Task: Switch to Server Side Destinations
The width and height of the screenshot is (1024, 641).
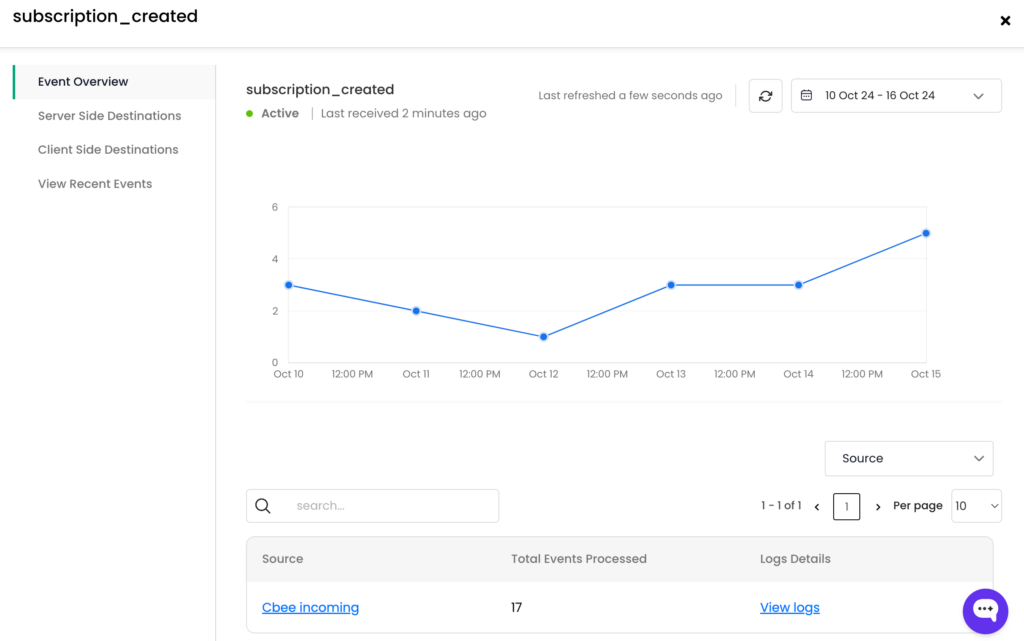Action: point(109,116)
